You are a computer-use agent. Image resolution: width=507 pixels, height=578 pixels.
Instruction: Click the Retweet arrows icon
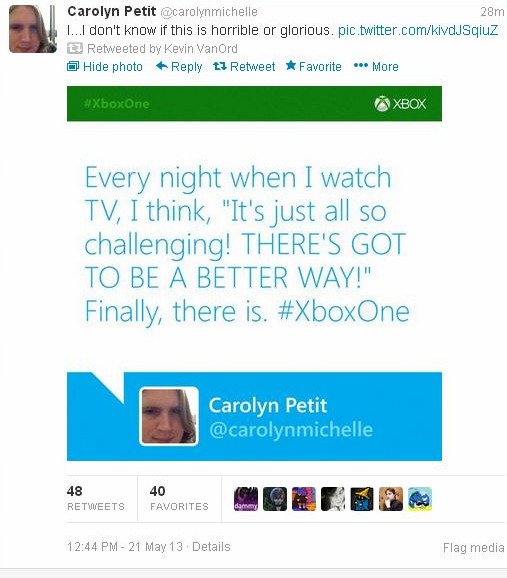coord(220,66)
